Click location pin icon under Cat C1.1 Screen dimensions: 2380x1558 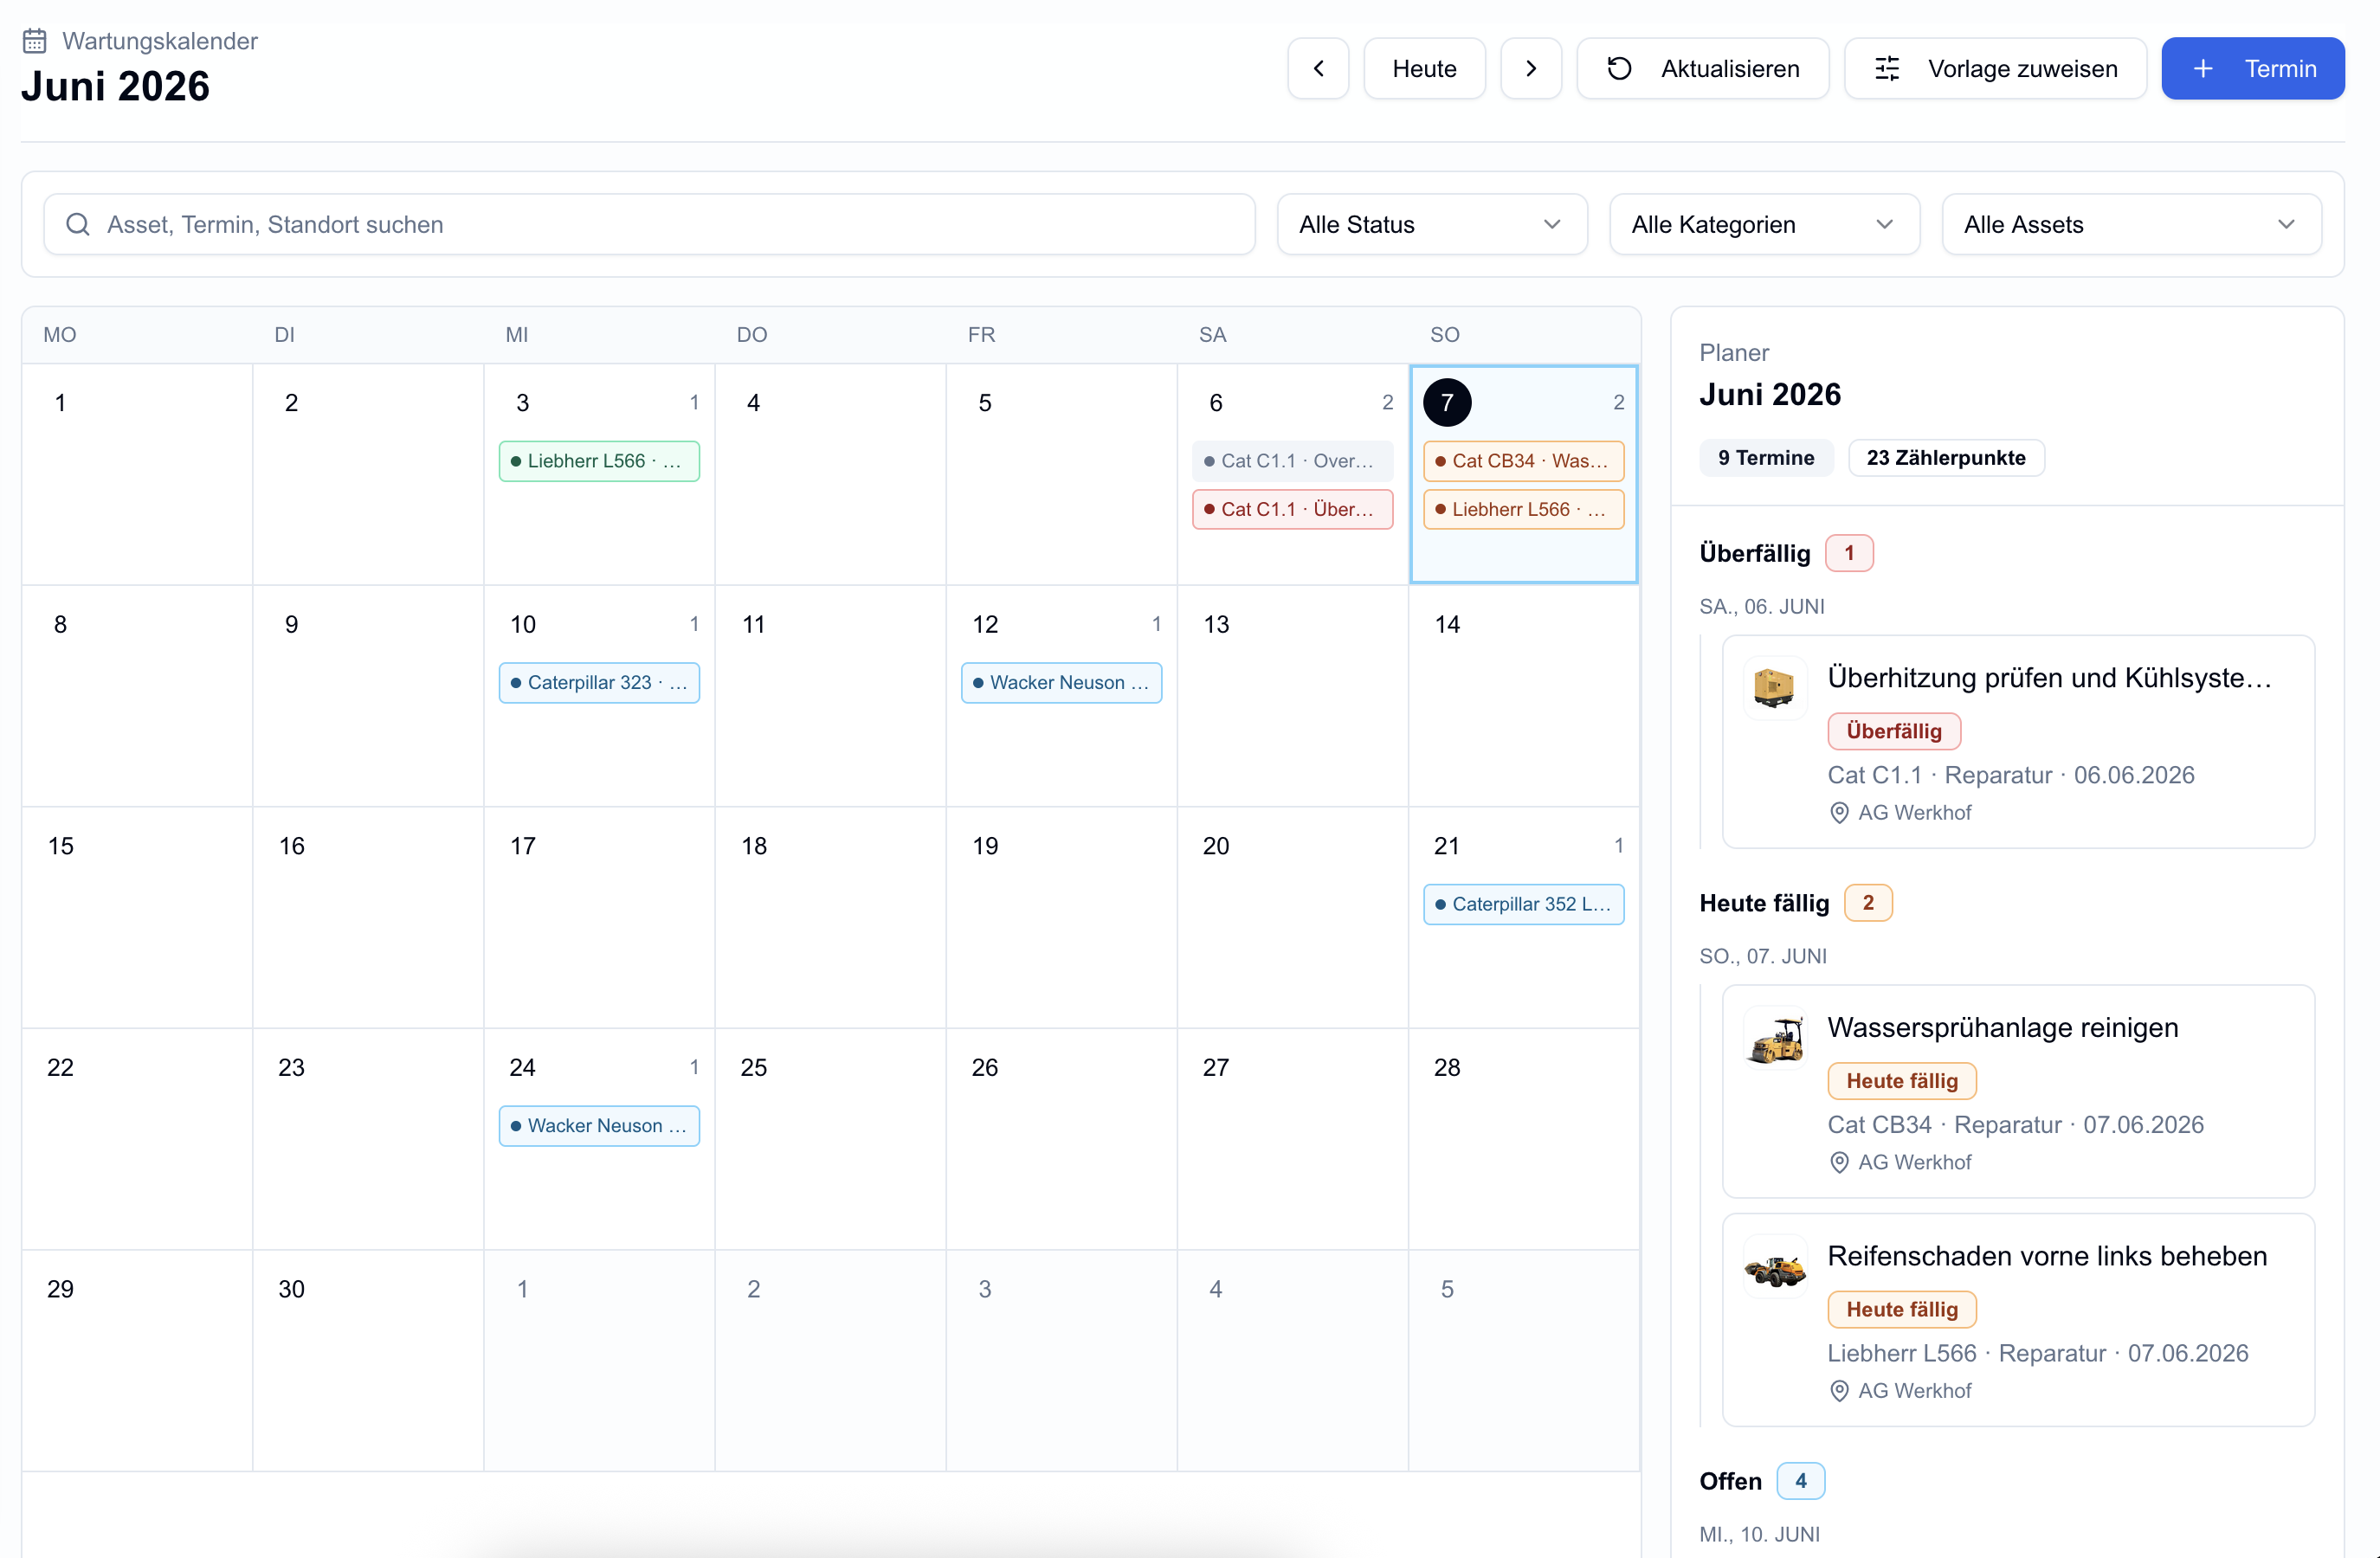[1838, 813]
